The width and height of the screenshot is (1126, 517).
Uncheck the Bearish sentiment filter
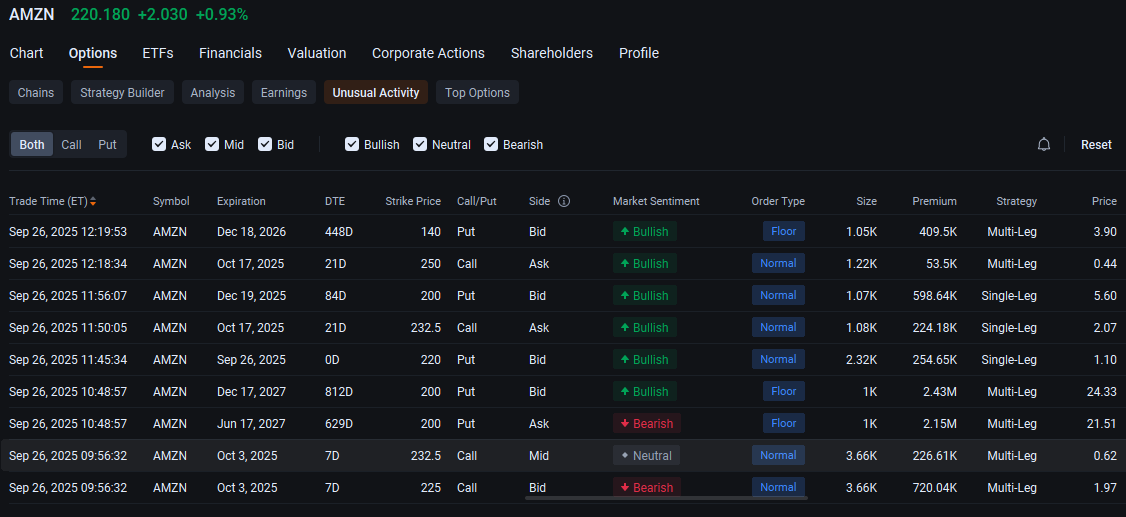(490, 144)
